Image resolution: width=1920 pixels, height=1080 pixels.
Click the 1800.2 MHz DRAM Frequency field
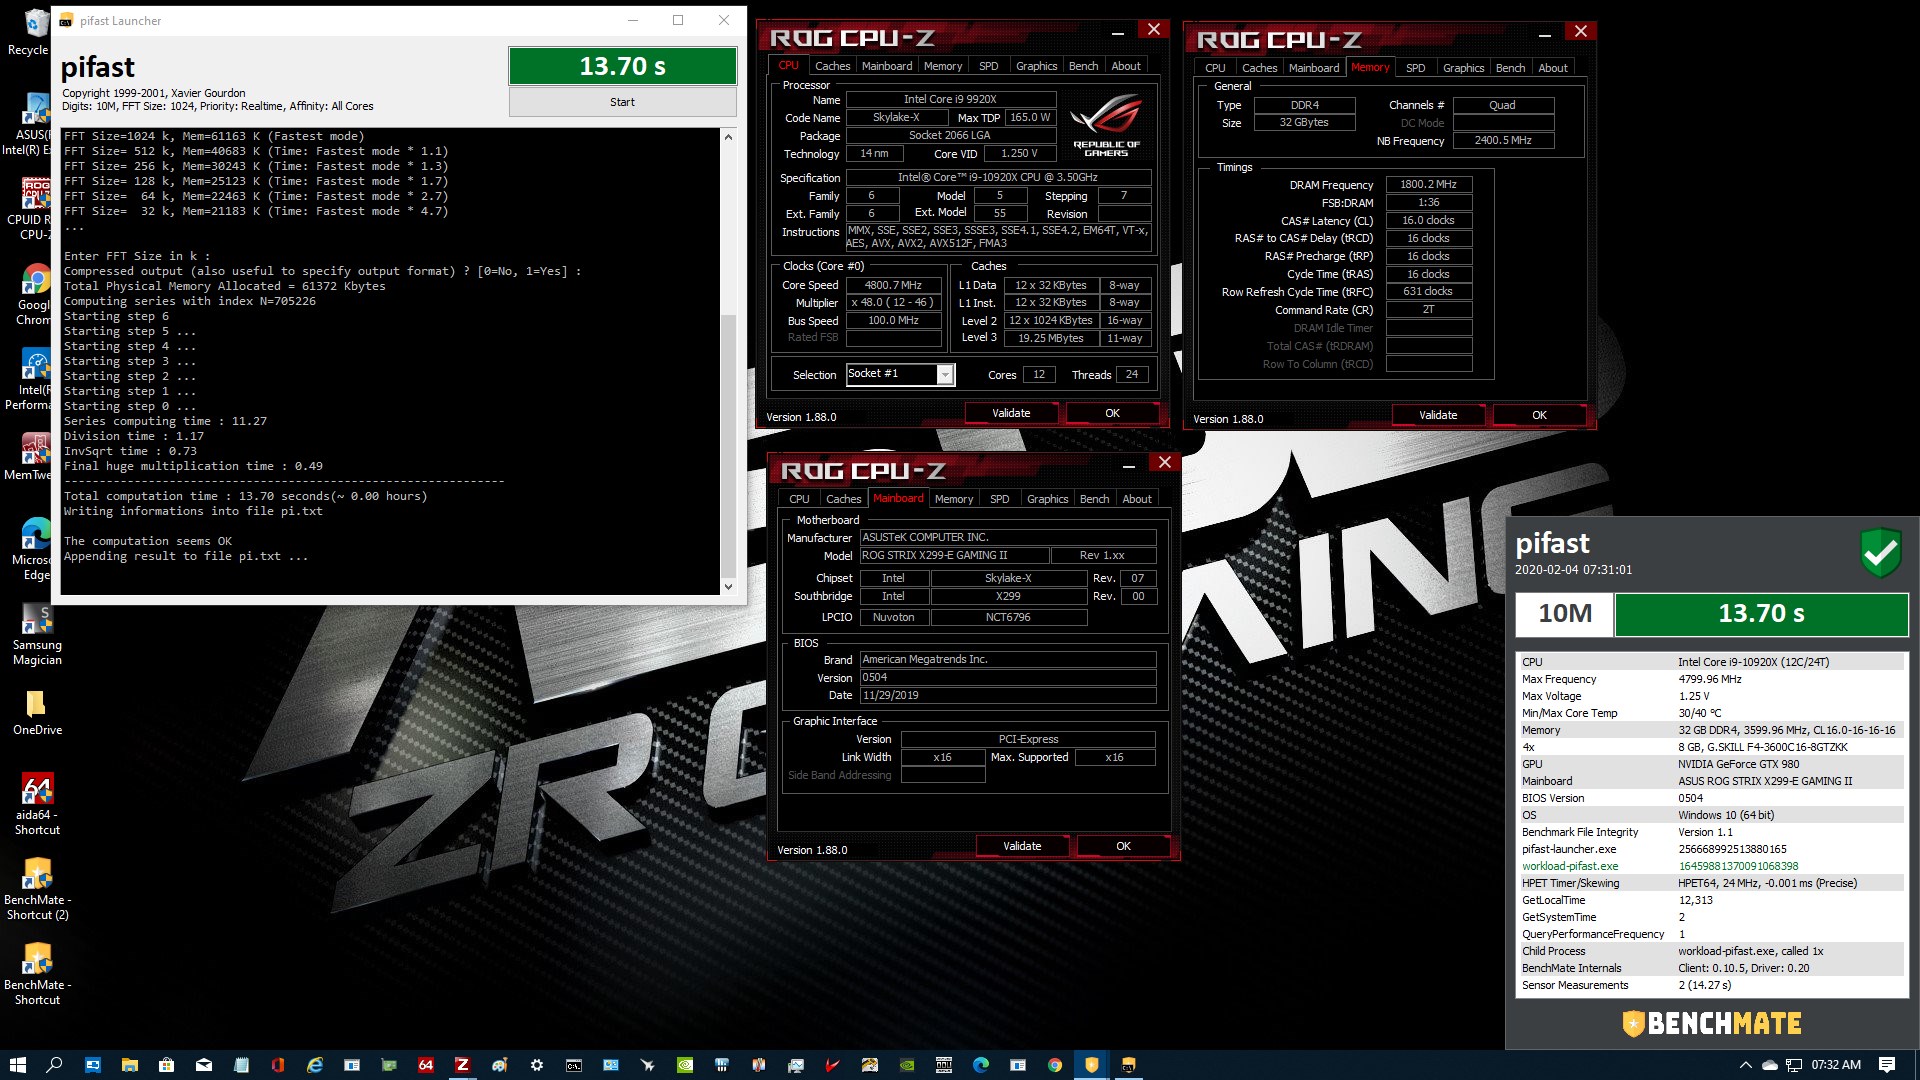point(1428,184)
